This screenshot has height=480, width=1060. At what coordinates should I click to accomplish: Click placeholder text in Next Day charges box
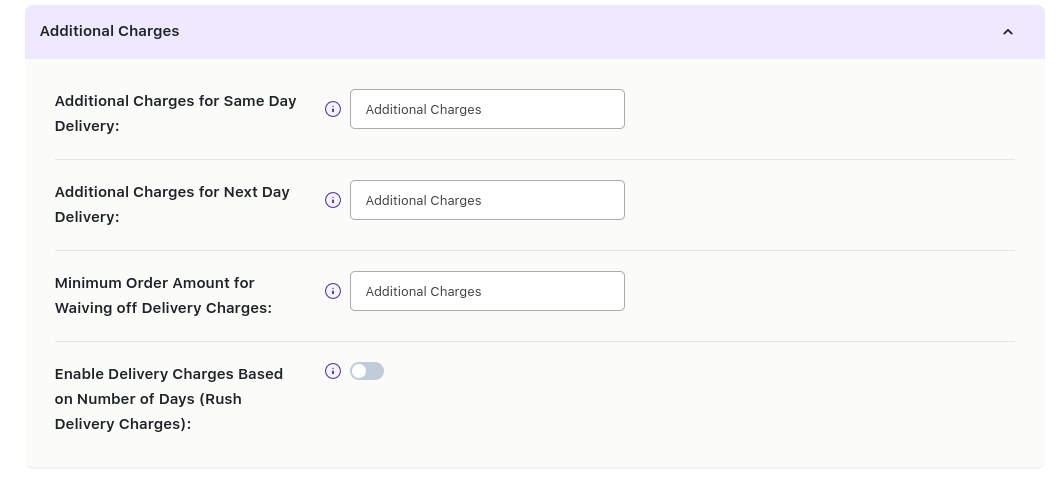[423, 200]
